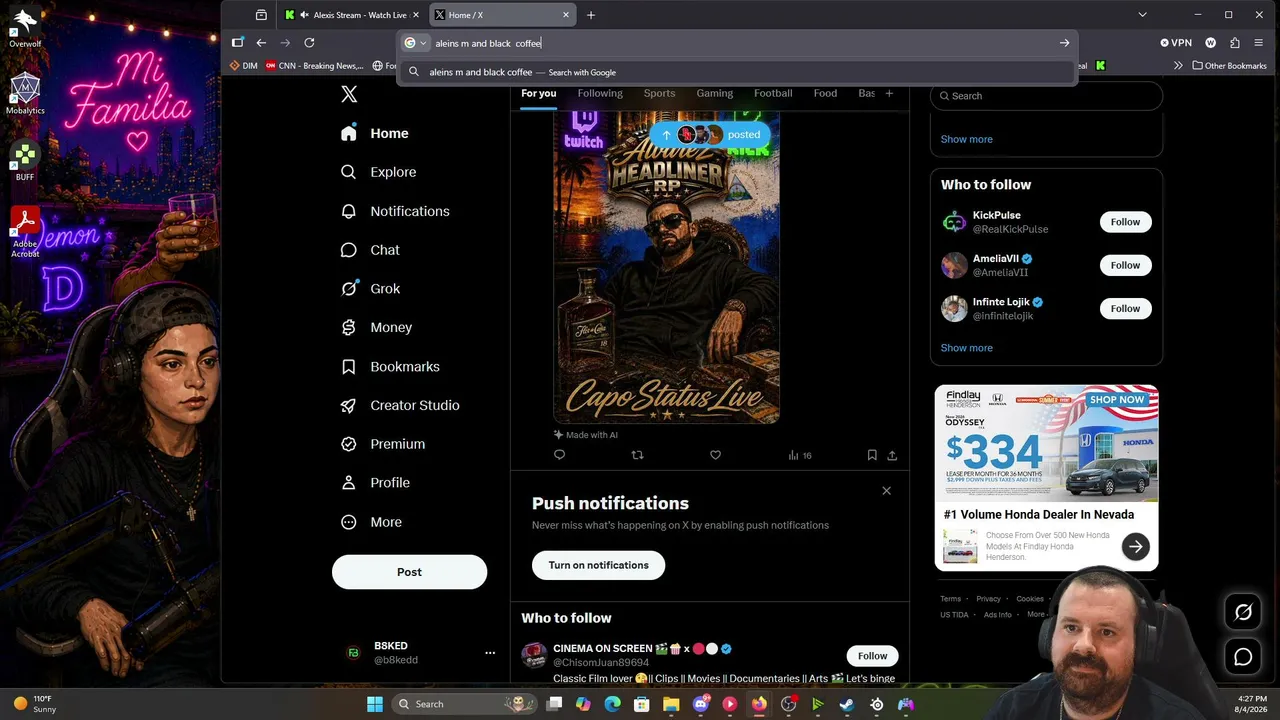Click the blue new posts pill
Screen dimensions: 1280x720
pyautogui.click(x=710, y=135)
